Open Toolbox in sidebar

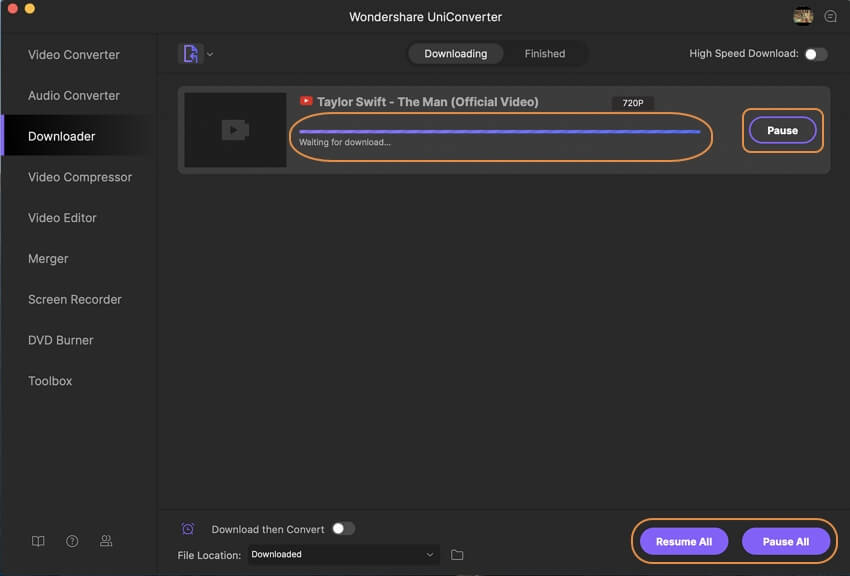coord(50,381)
